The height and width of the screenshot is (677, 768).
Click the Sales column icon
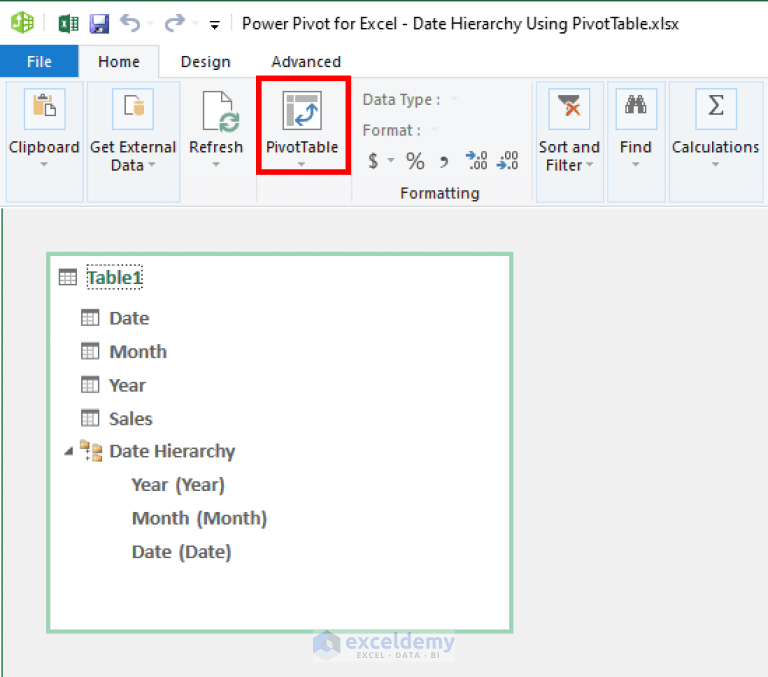90,418
